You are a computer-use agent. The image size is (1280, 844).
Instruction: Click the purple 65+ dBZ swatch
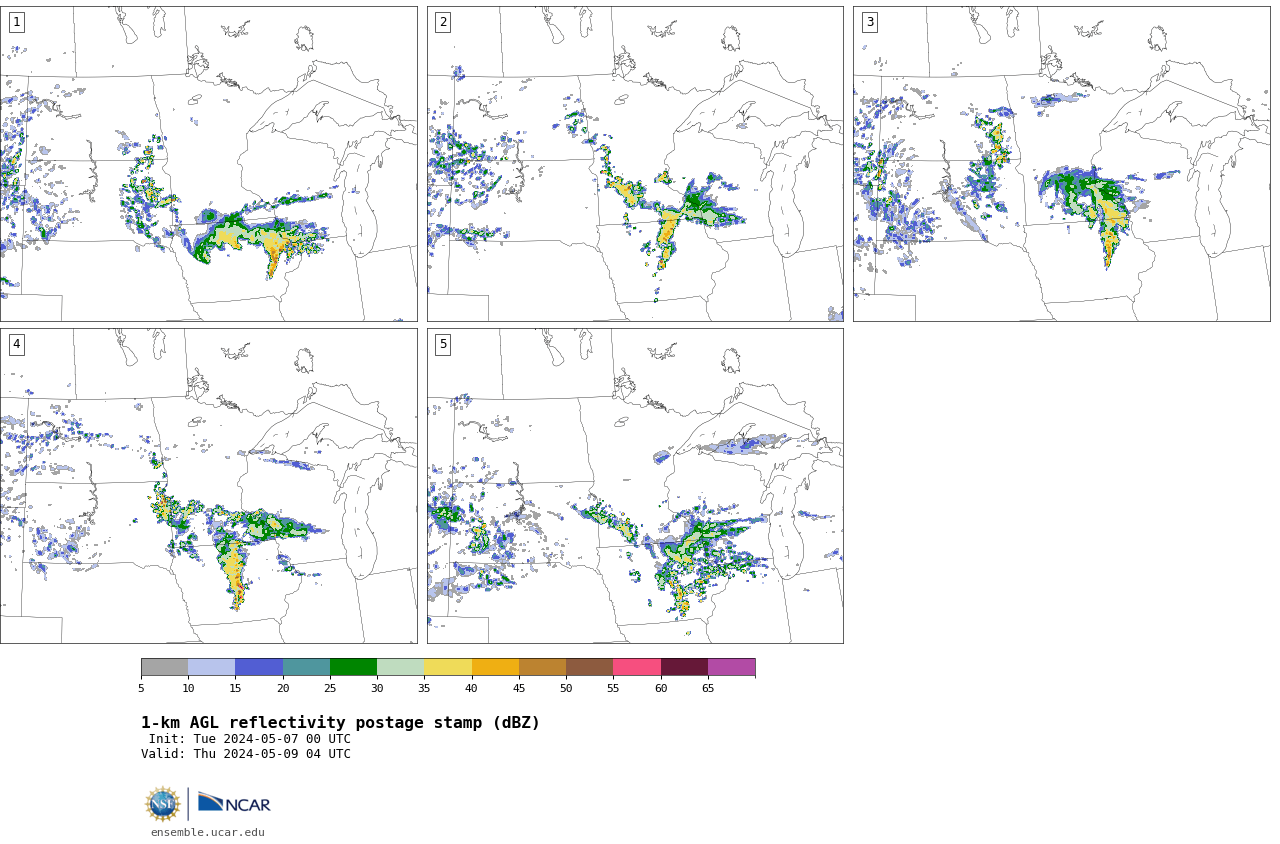pyautogui.click(x=731, y=667)
